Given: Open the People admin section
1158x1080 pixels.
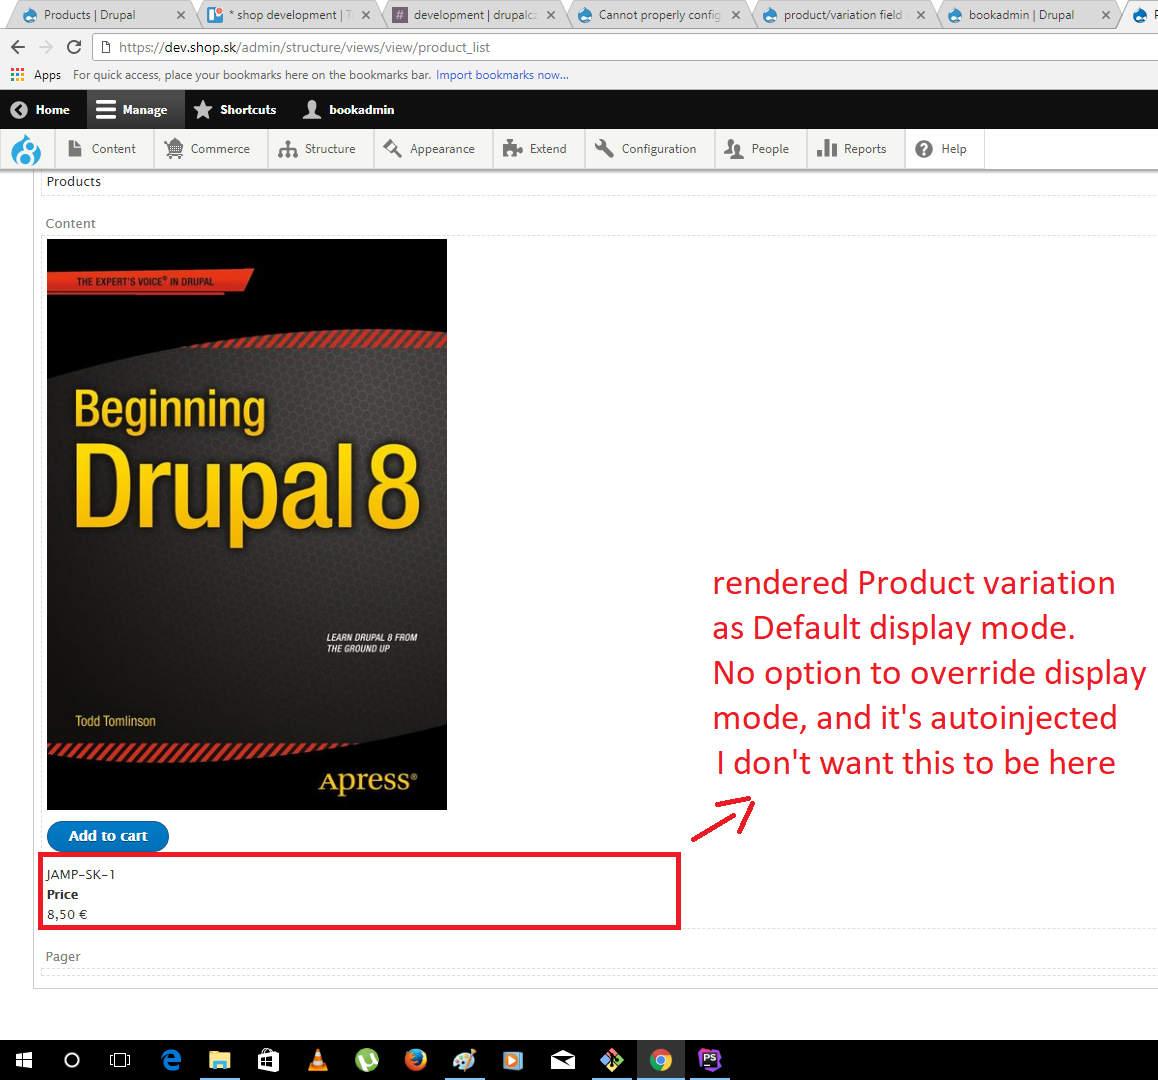Looking at the screenshot, I should [x=760, y=148].
